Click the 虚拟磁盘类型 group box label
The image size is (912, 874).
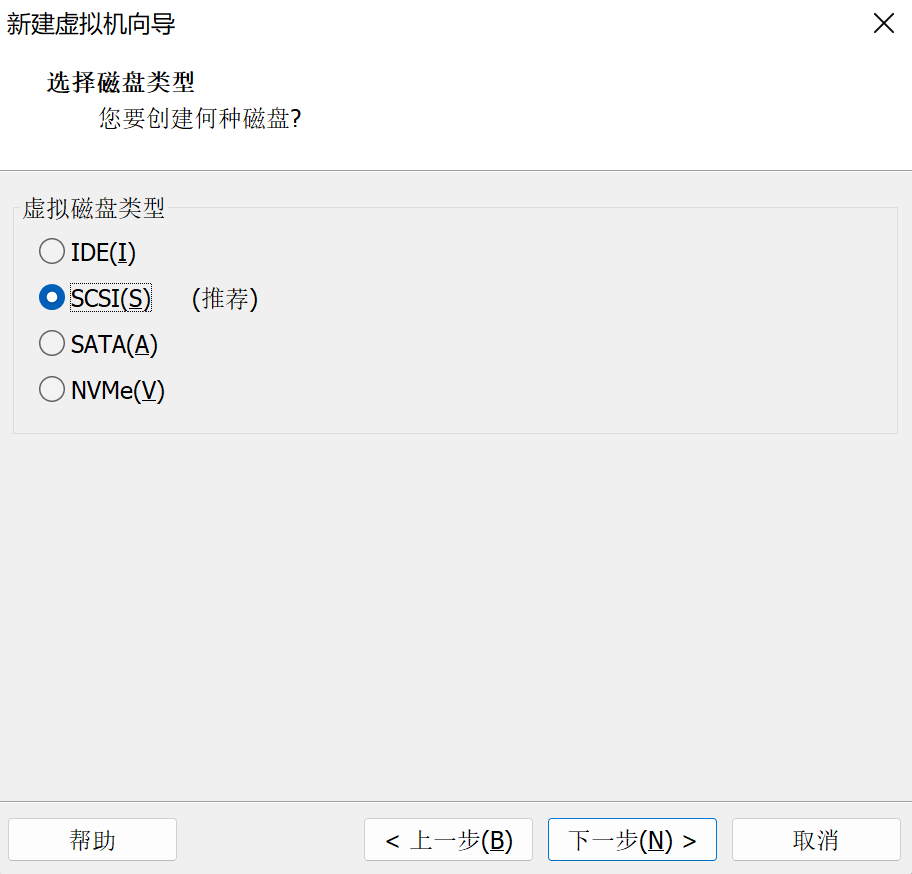tap(94, 209)
